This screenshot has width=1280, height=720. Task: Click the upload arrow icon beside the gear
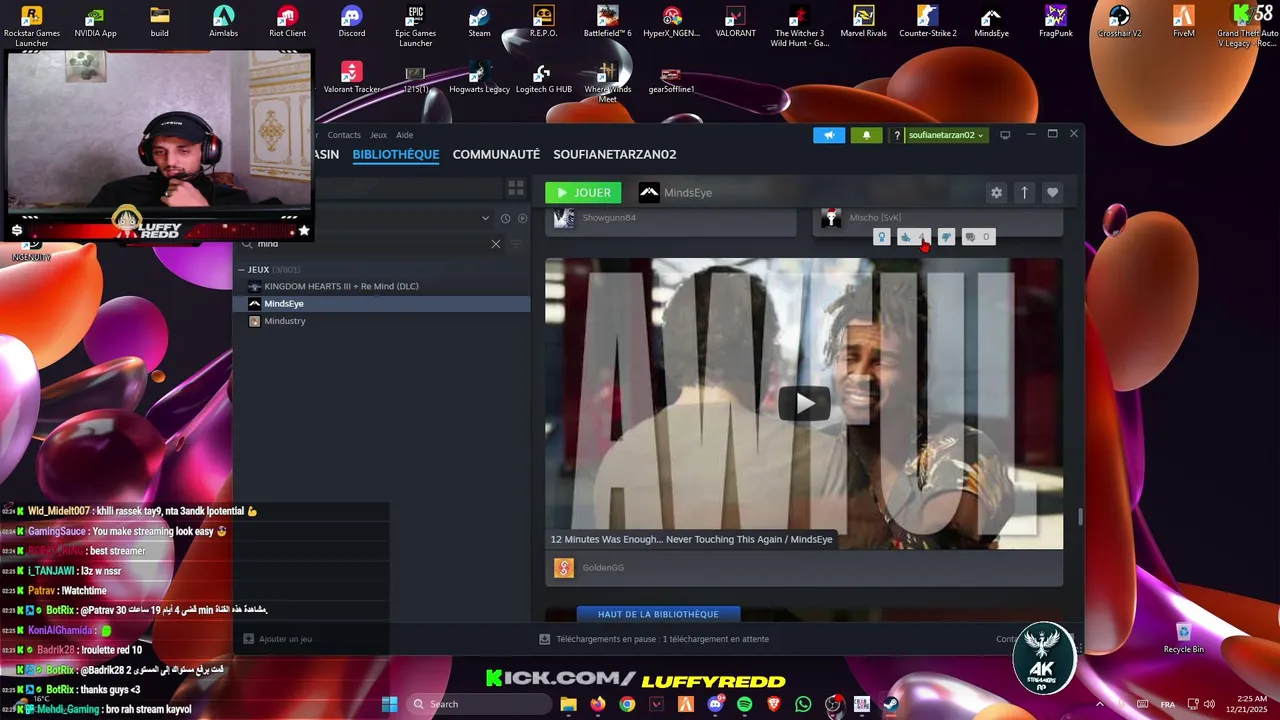click(1024, 193)
